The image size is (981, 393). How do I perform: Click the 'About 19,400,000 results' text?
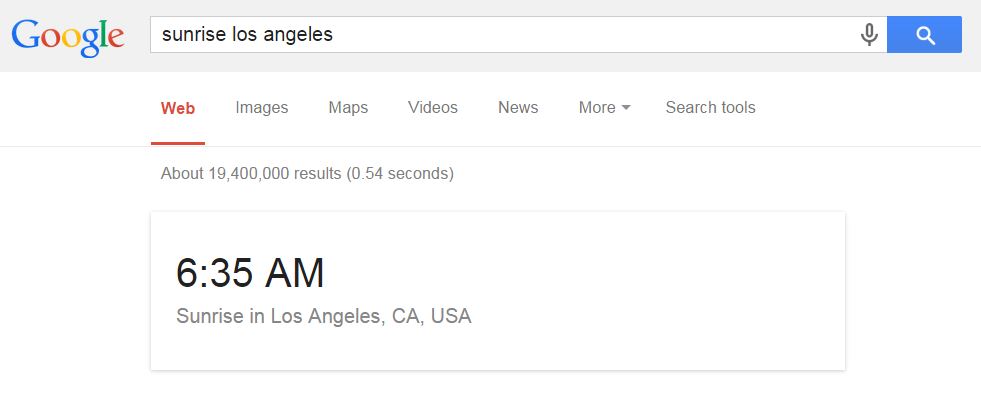[x=252, y=173]
